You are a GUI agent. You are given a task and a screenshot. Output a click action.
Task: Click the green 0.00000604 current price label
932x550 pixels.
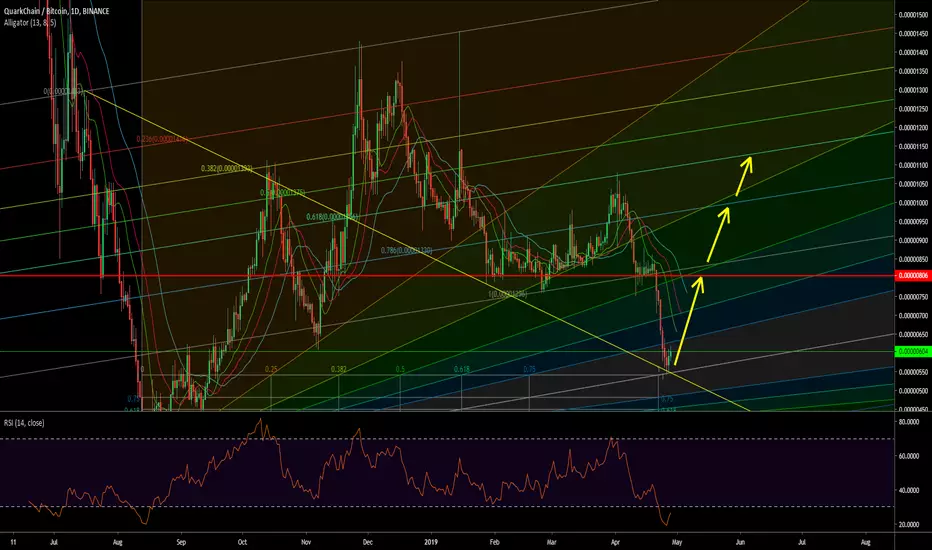tap(912, 352)
